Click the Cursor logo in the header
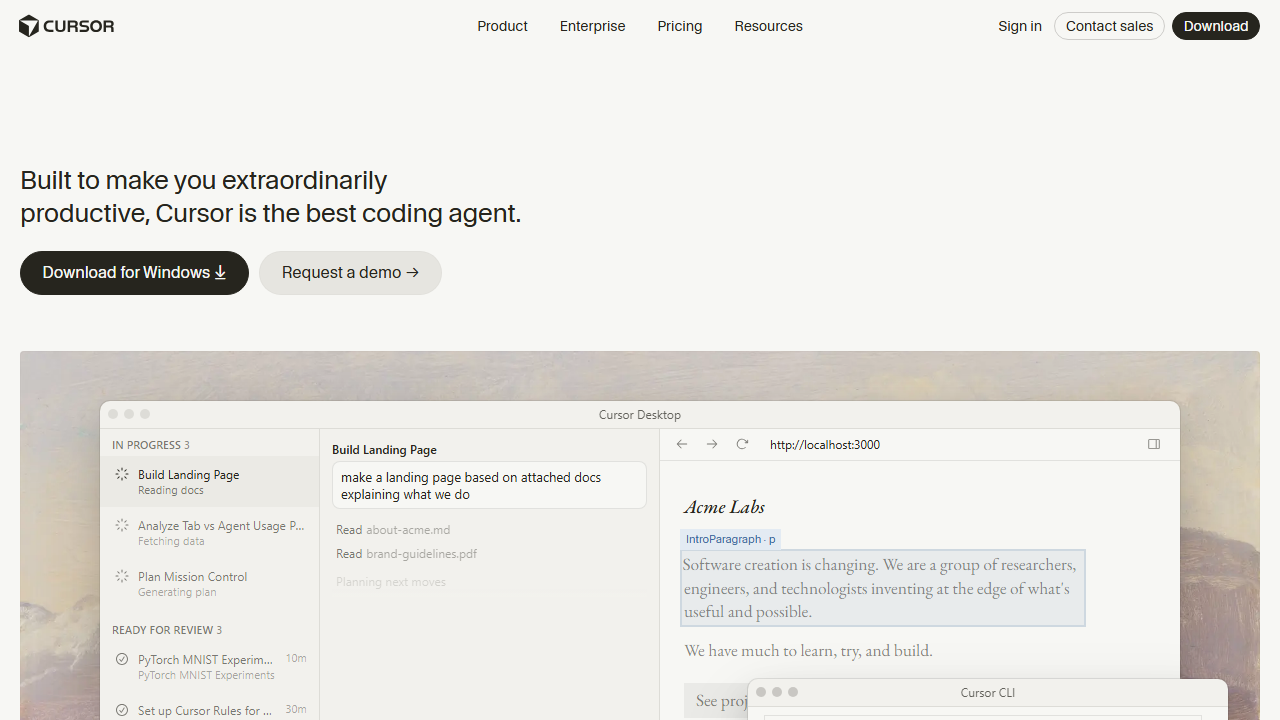 67,26
